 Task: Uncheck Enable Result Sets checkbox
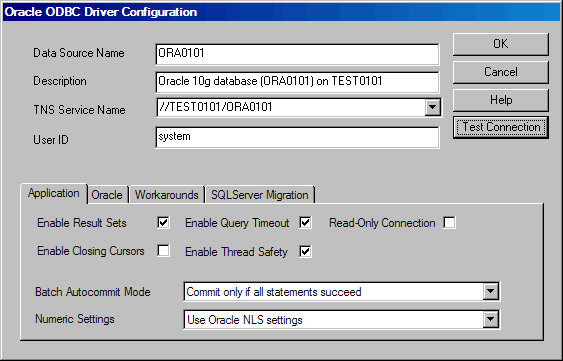pos(163,223)
